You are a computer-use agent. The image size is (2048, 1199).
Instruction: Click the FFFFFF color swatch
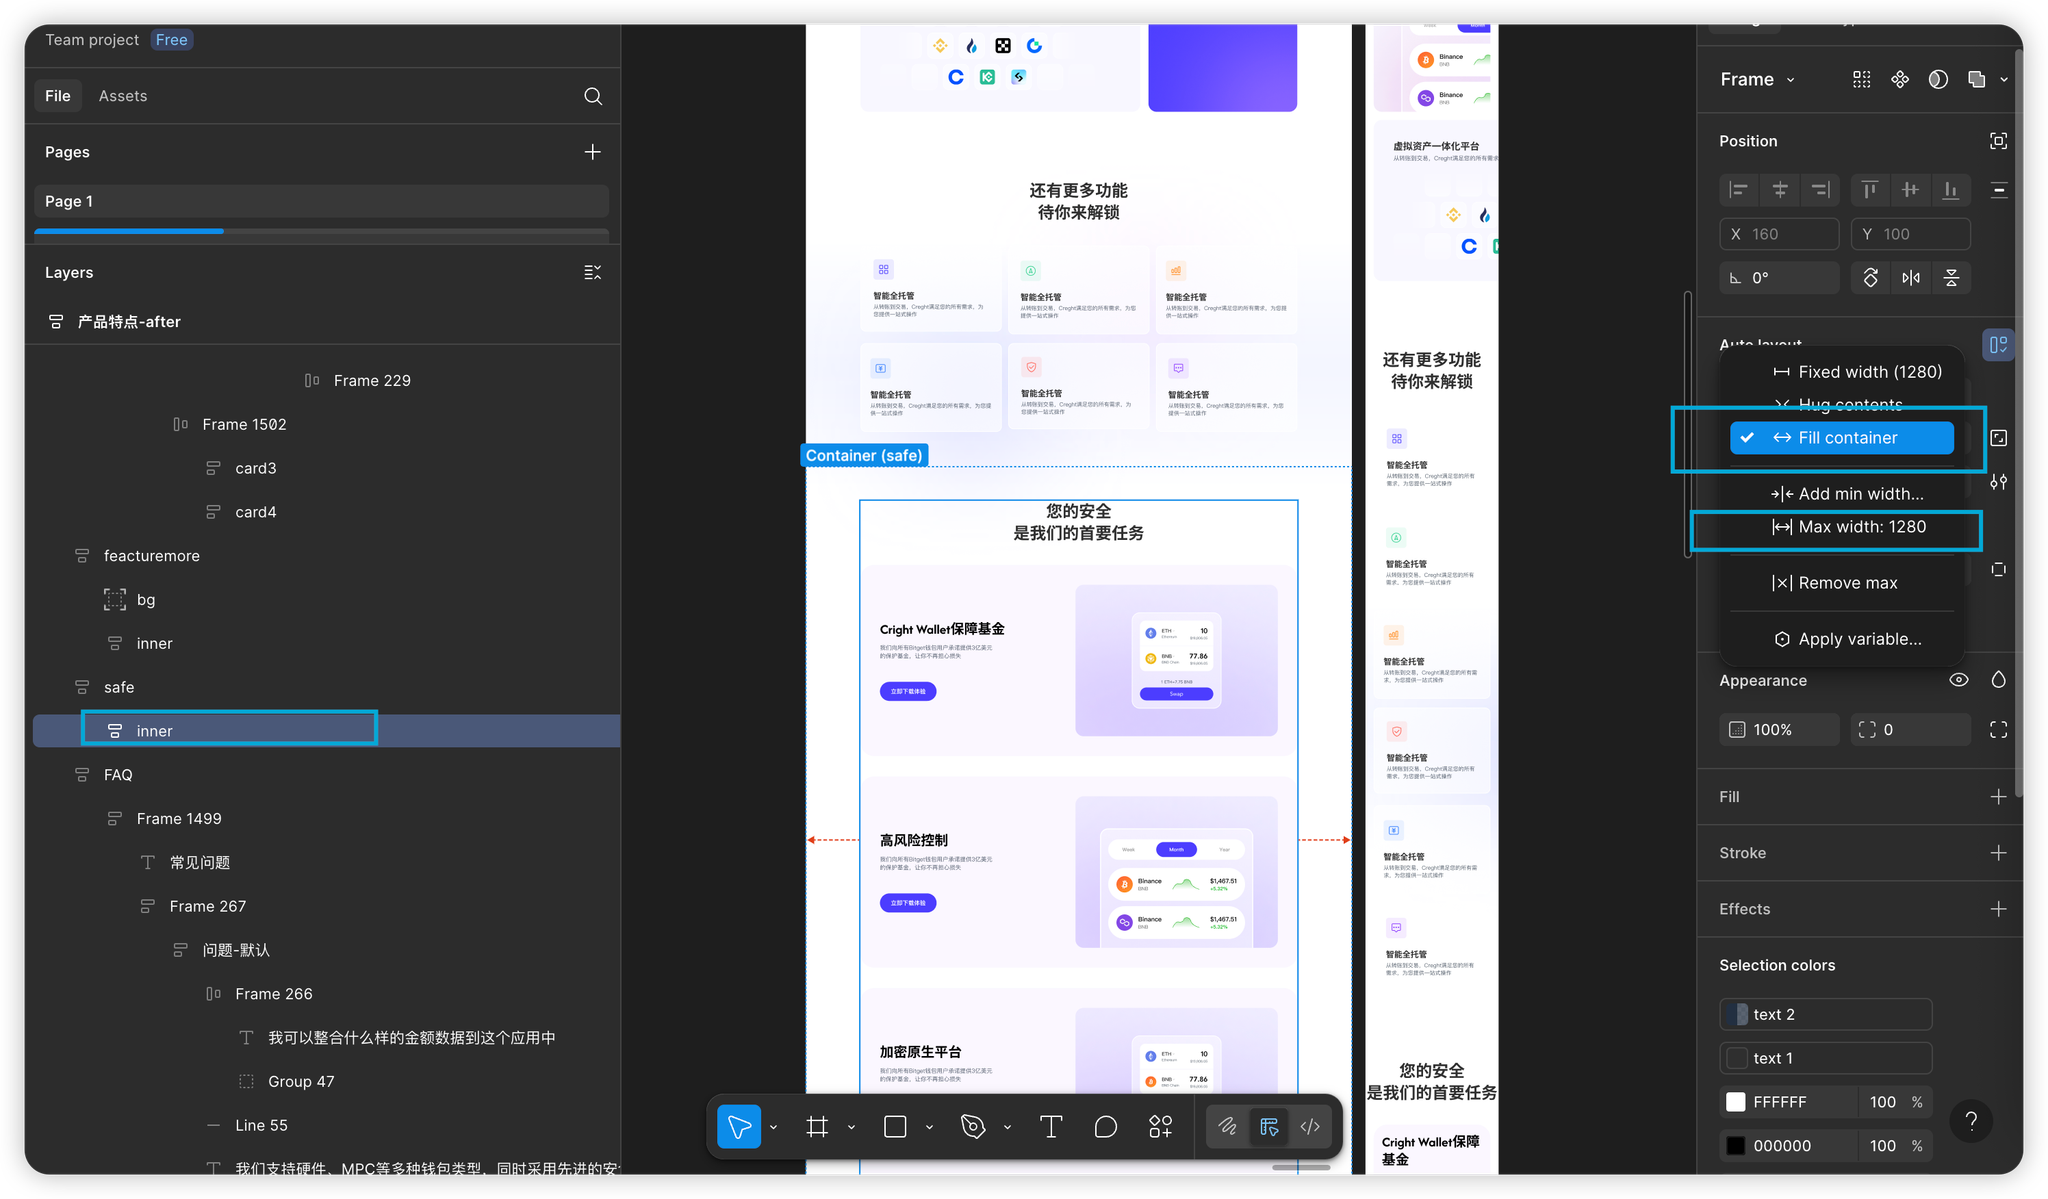1736,1102
